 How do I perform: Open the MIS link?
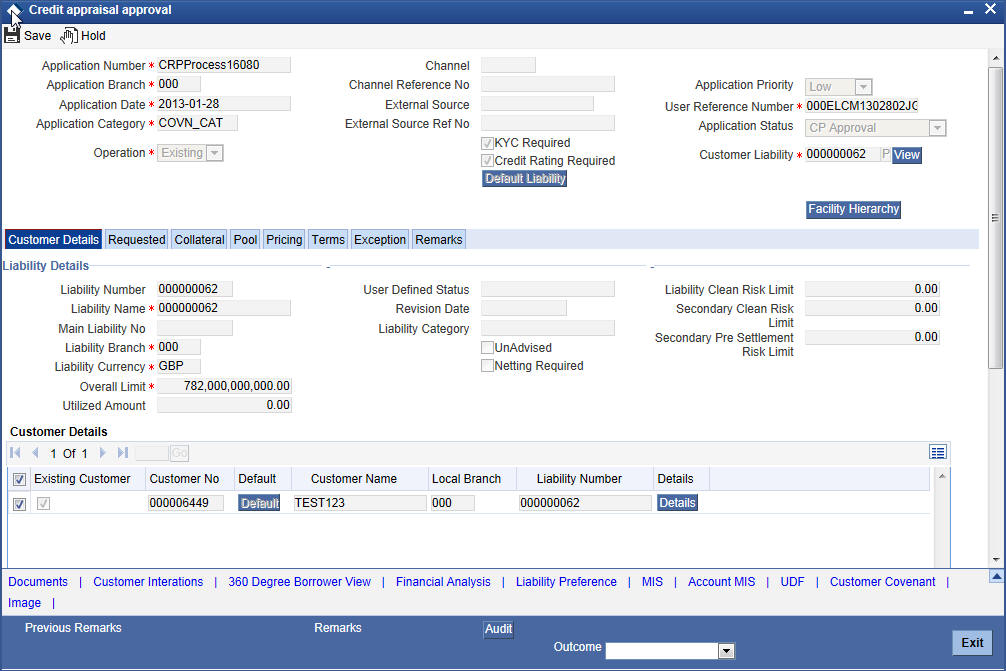coord(652,582)
